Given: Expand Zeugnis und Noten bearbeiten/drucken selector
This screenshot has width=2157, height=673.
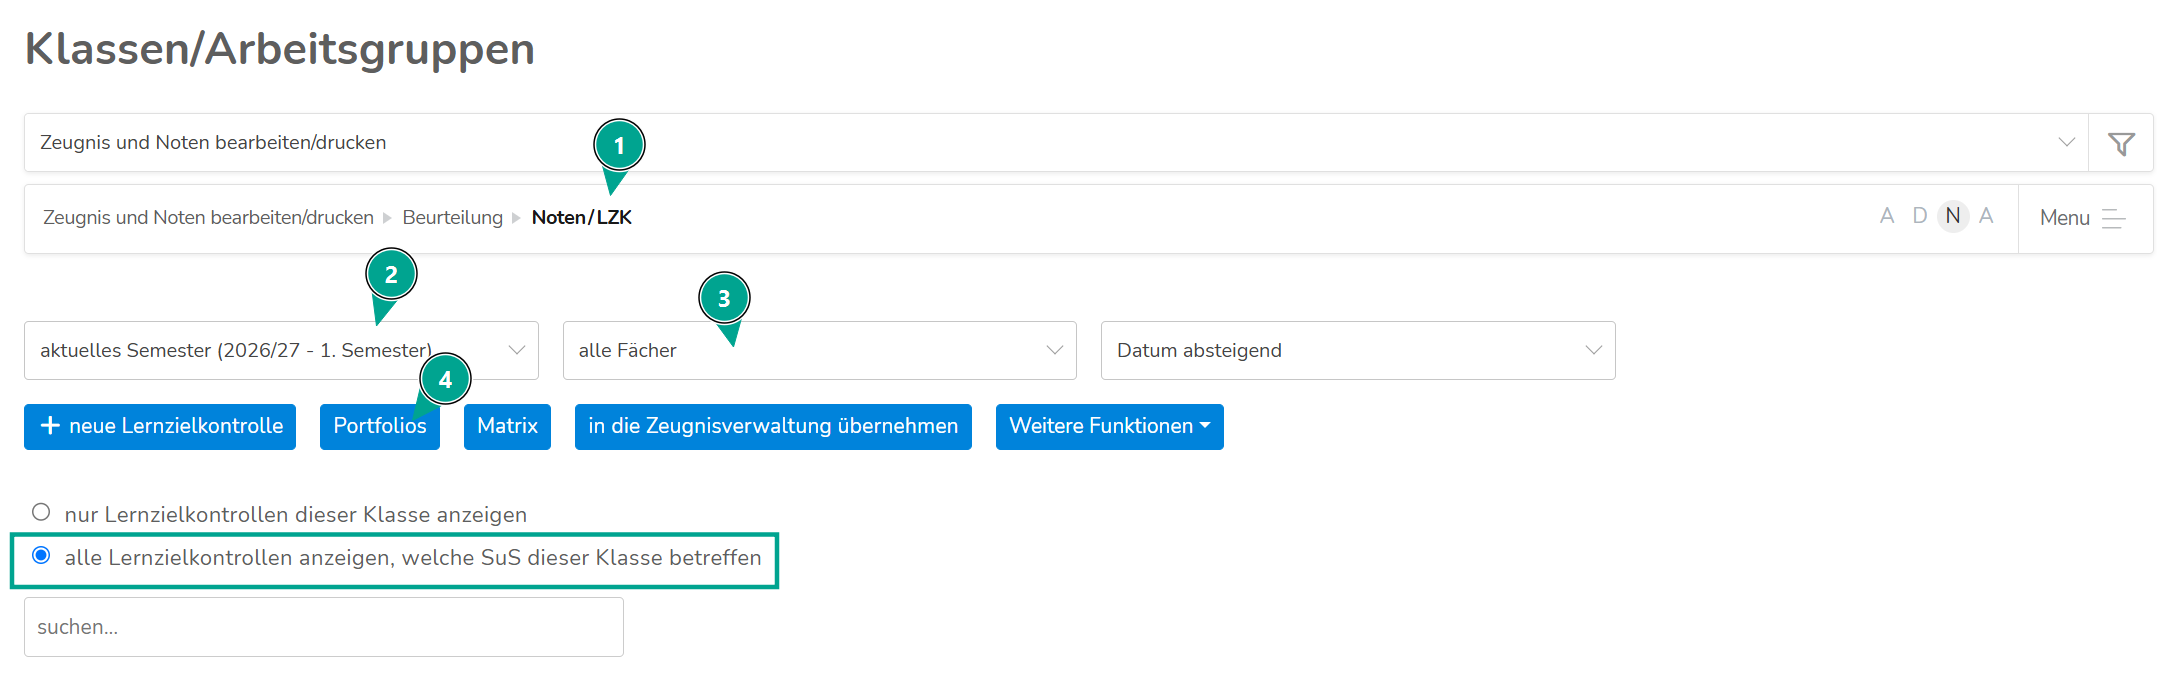Looking at the screenshot, I should pyautogui.click(x=1056, y=142).
